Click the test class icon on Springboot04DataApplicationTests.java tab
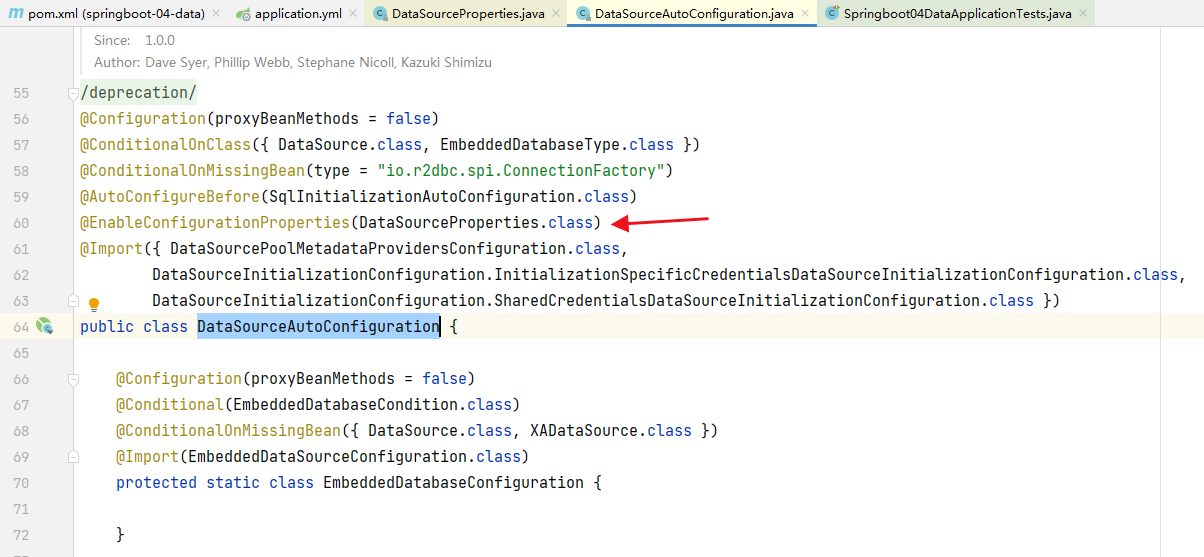This screenshot has width=1204, height=557. (832, 14)
